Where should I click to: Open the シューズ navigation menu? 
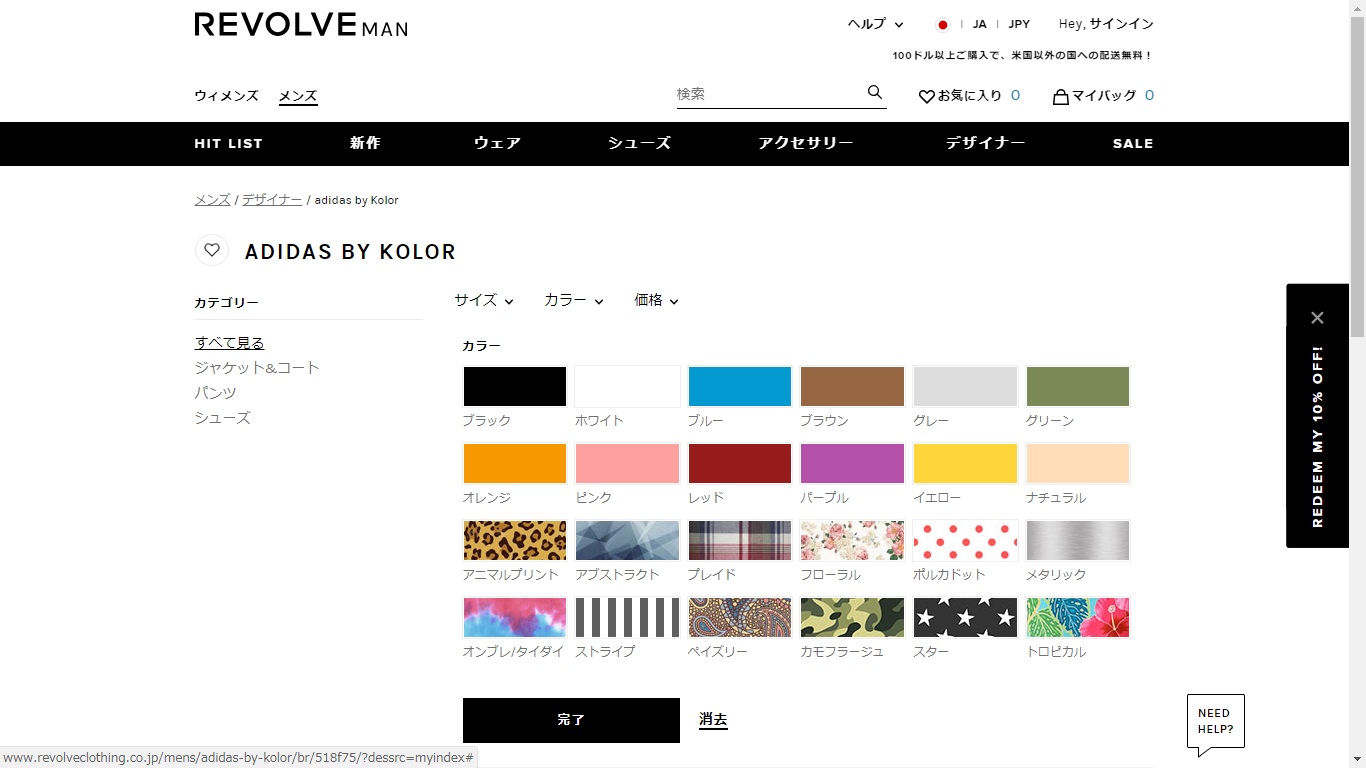(x=639, y=143)
